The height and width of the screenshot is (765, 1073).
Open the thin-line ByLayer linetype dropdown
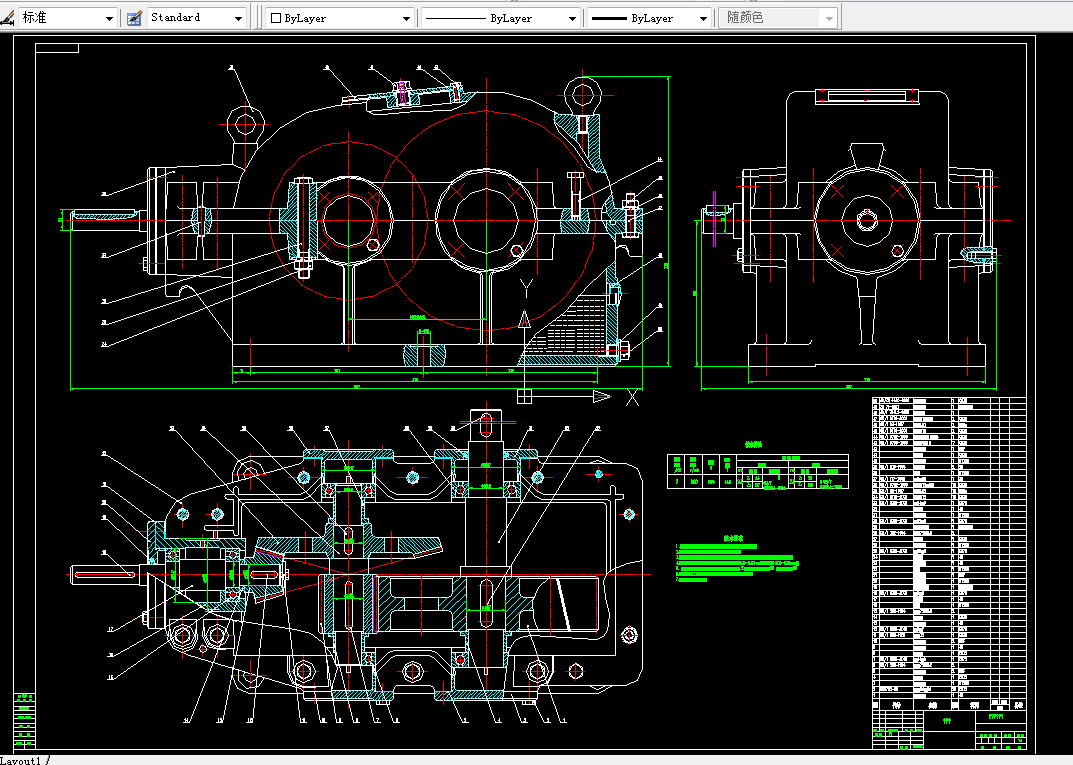click(x=500, y=18)
